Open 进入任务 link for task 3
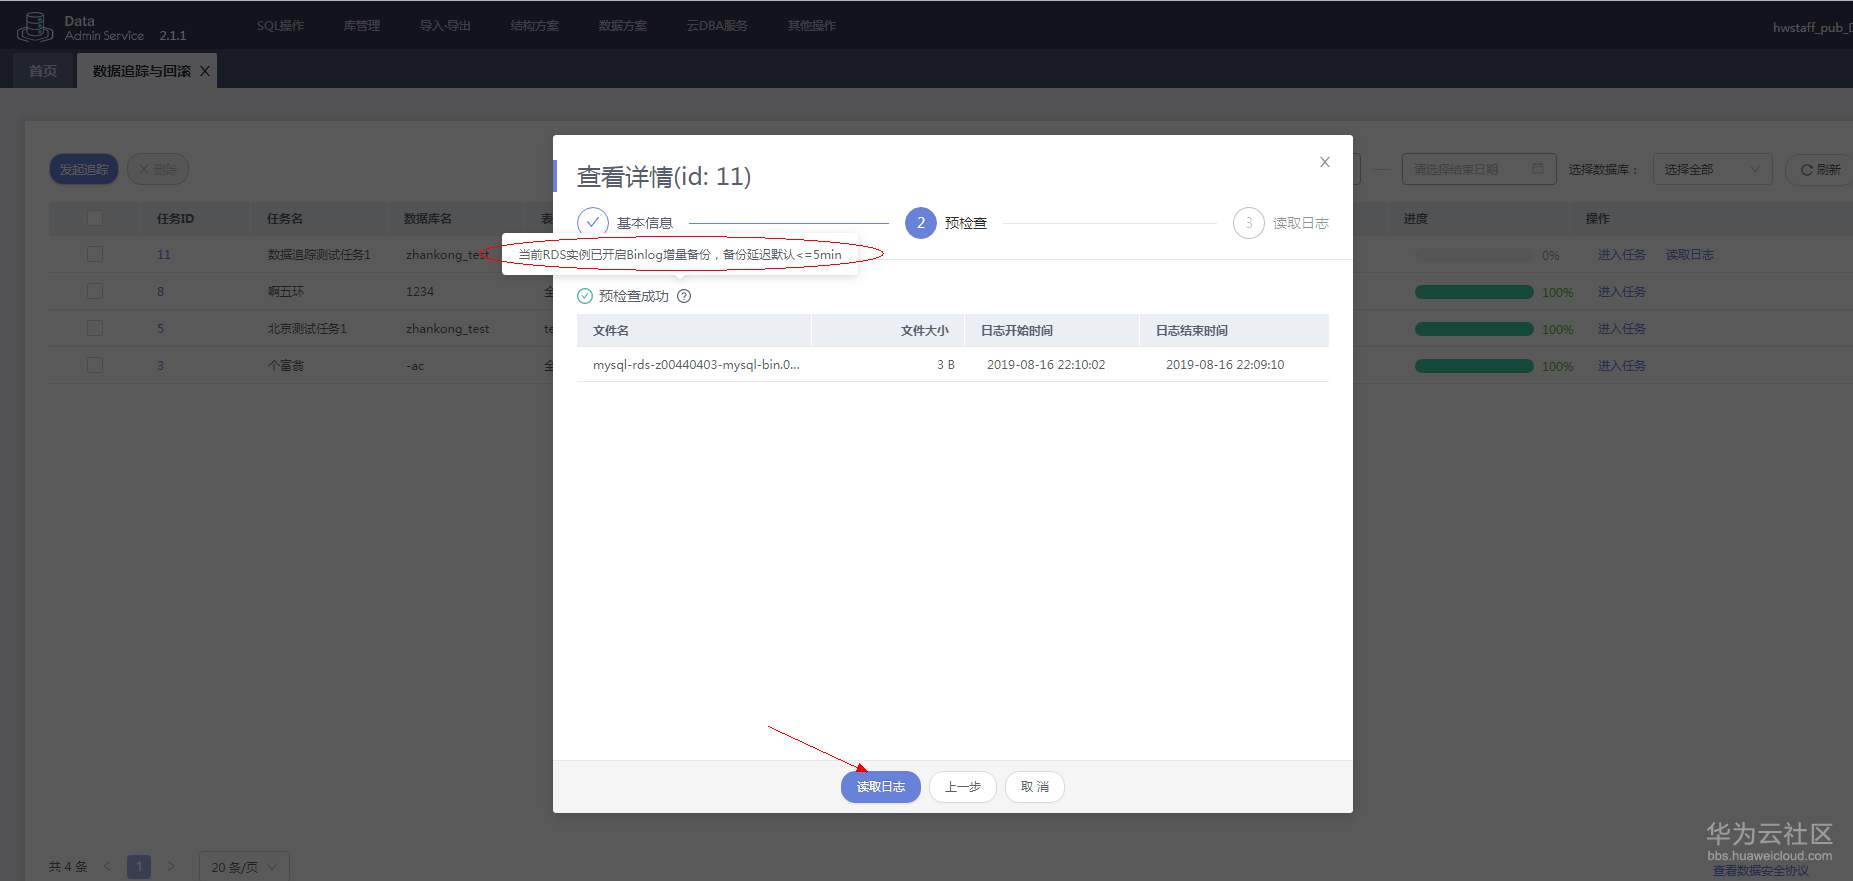1853x881 pixels. [1621, 366]
